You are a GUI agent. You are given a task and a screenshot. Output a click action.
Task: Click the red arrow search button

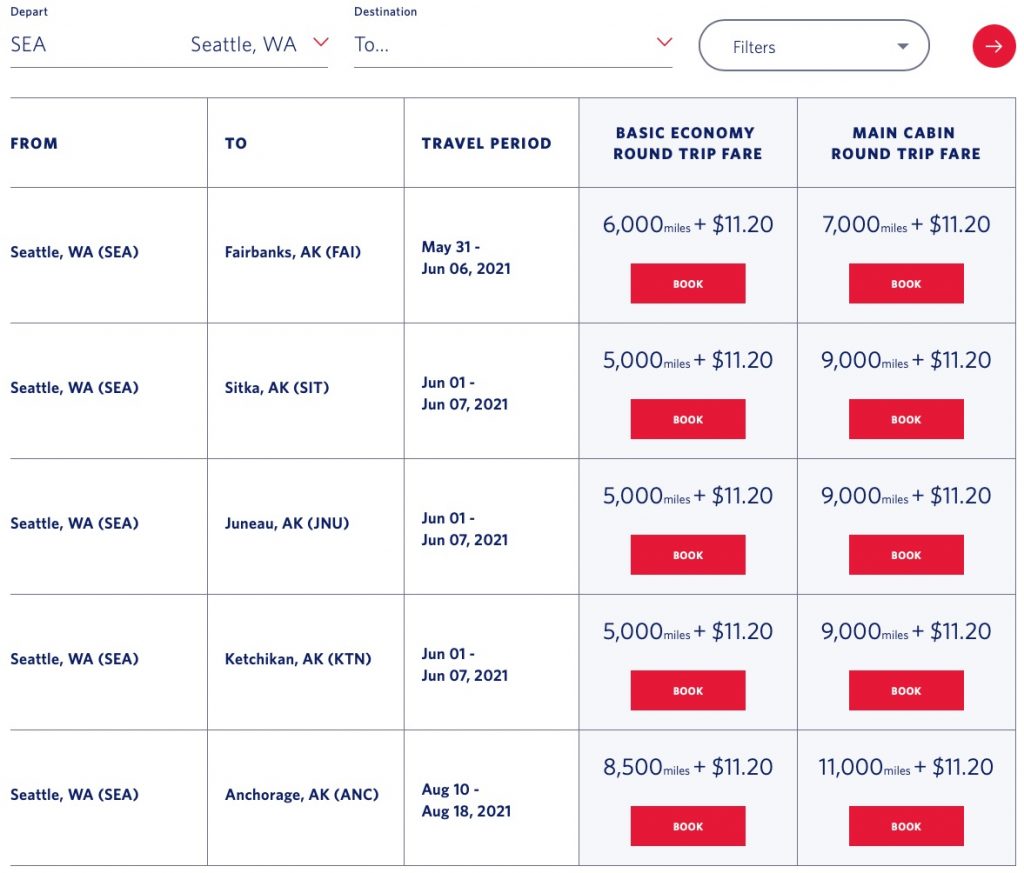(x=993, y=46)
